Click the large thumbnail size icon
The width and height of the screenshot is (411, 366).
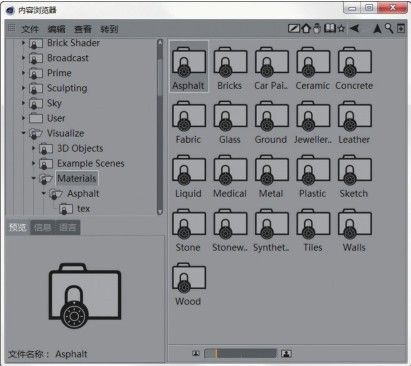coord(286,353)
